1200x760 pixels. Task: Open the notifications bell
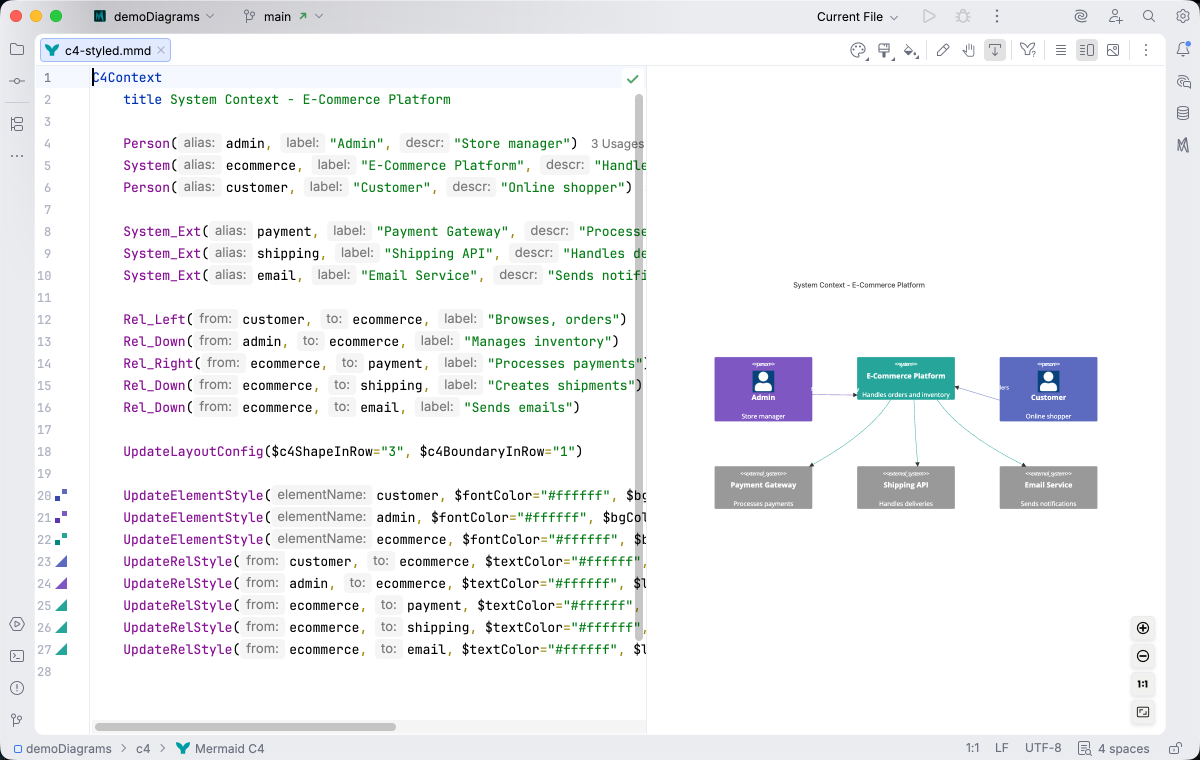tap(1183, 50)
